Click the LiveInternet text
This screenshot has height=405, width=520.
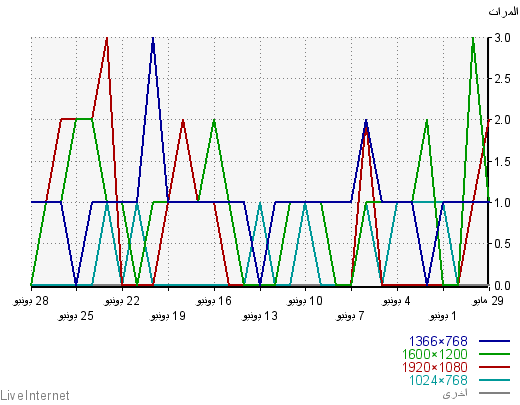(35, 396)
